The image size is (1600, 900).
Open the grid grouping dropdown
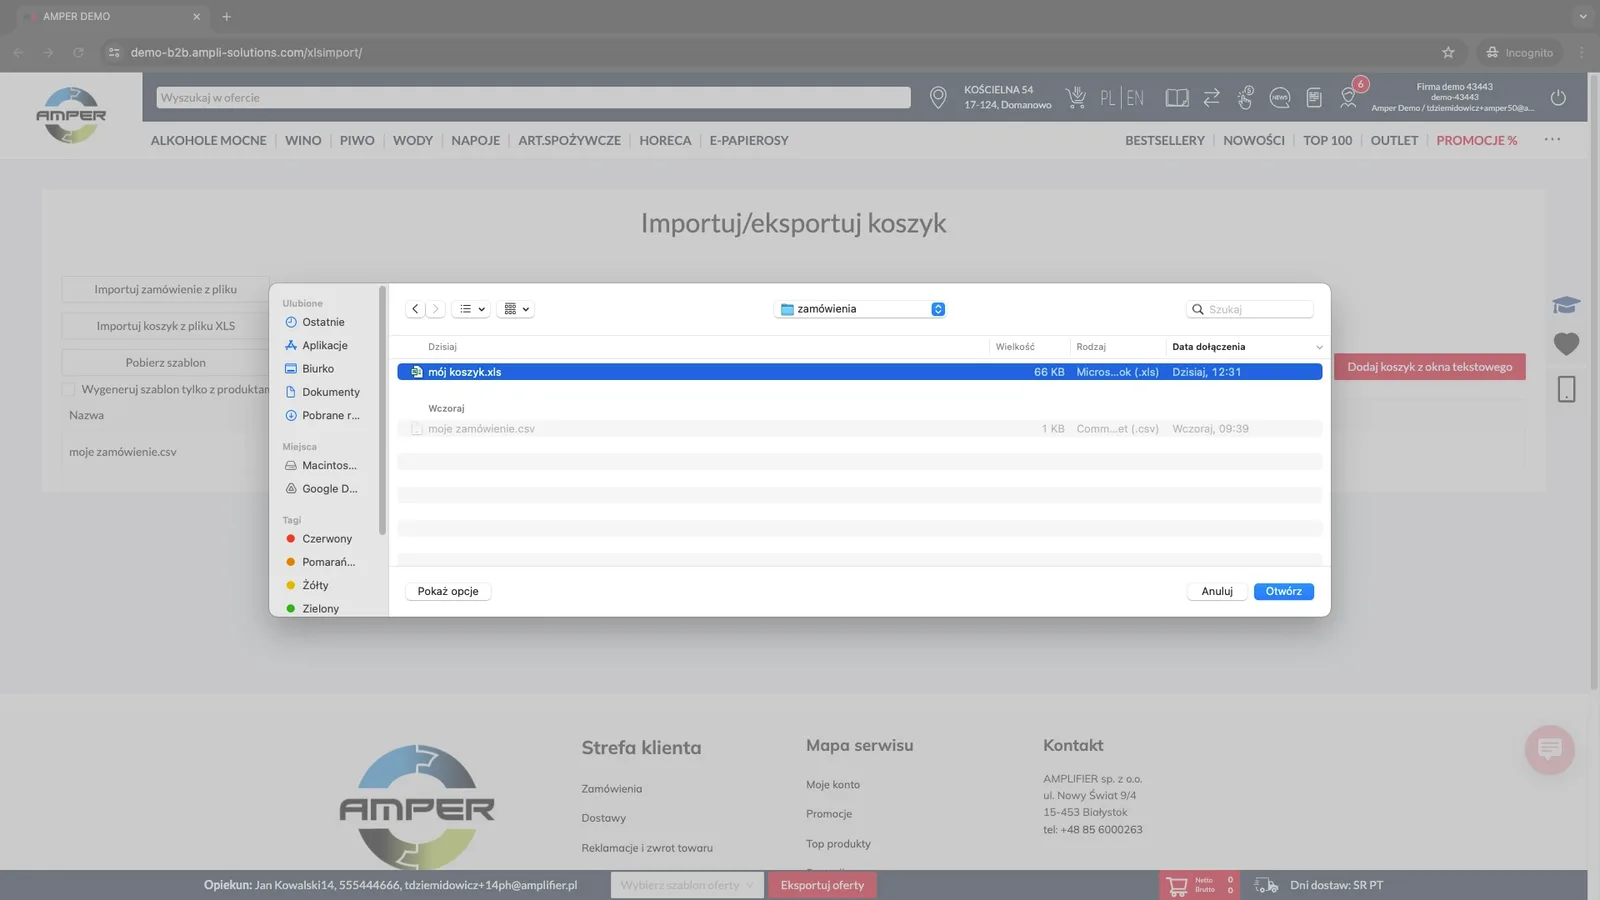click(516, 309)
